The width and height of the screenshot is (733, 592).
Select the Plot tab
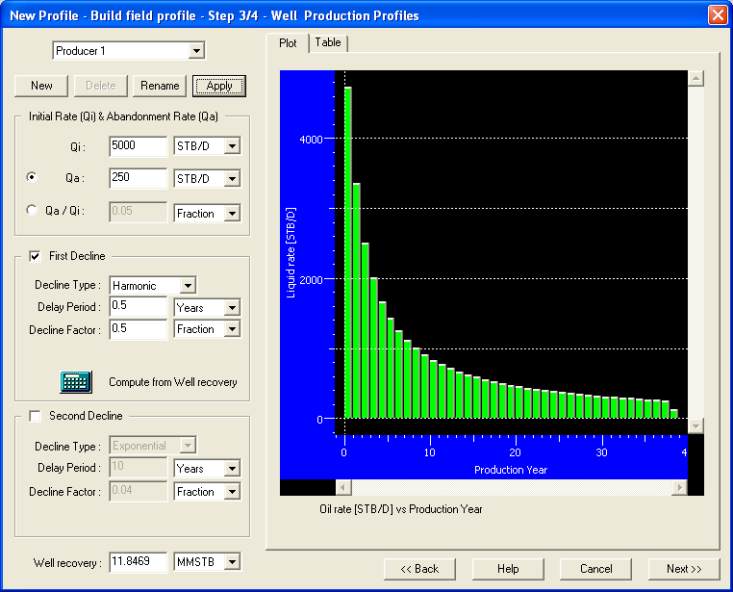(287, 43)
